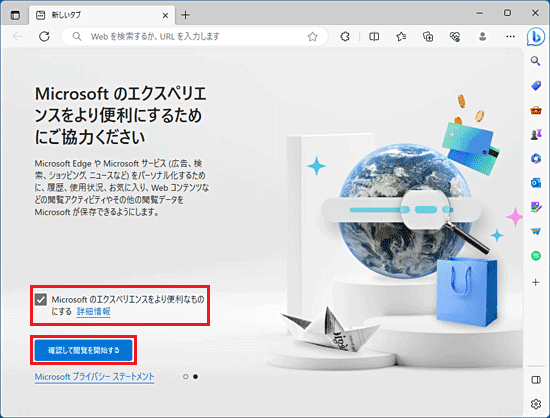
Task: Open sidebar Image Creator icon
Action: pos(536,207)
